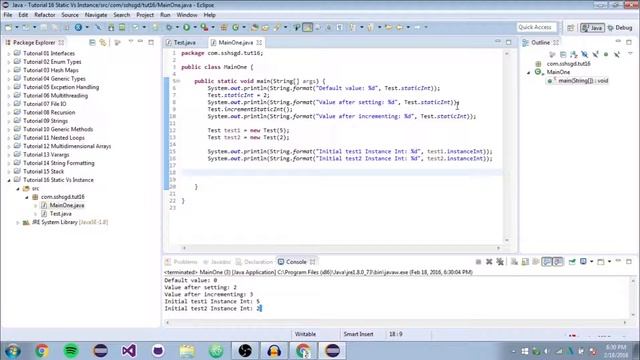Click the editor horizontal scrollbar
The height and width of the screenshot is (360, 640).
[x=341, y=248]
